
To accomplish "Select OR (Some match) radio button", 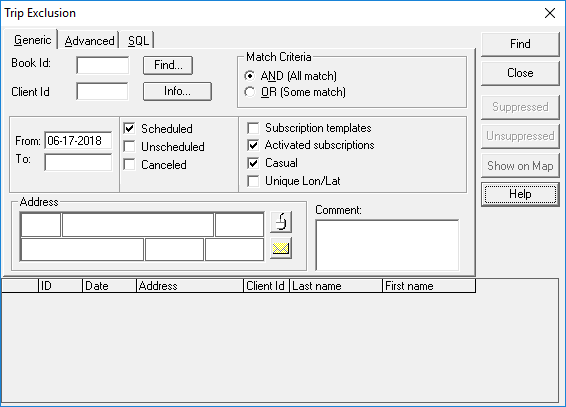I will tap(249, 92).
